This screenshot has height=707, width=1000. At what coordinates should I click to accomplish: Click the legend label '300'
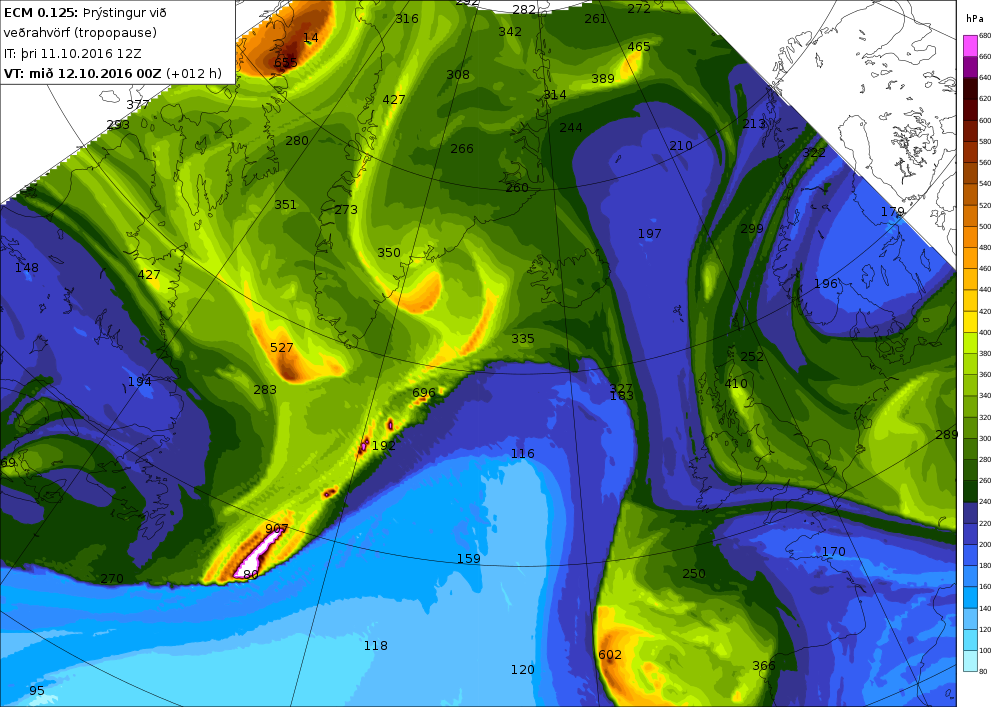[985, 439]
